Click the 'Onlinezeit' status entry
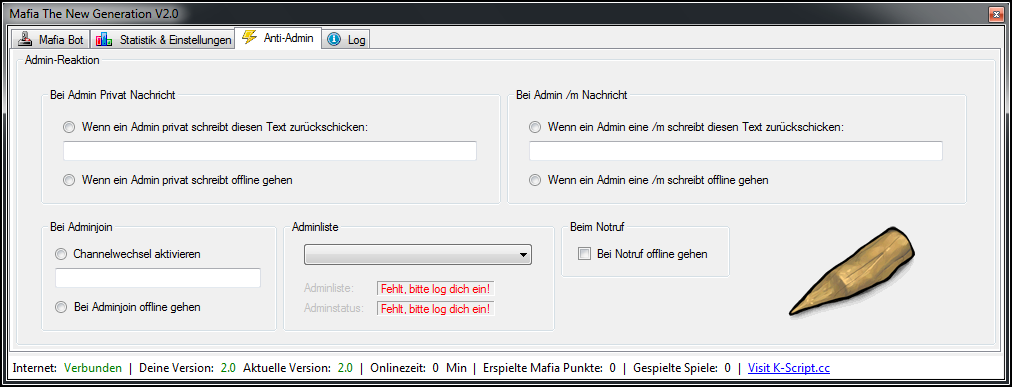This screenshot has height=387, width=1012. click(418, 368)
